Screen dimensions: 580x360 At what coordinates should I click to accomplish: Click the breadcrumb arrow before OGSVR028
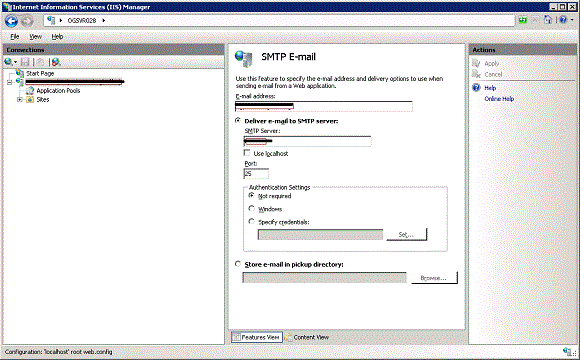click(x=61, y=20)
